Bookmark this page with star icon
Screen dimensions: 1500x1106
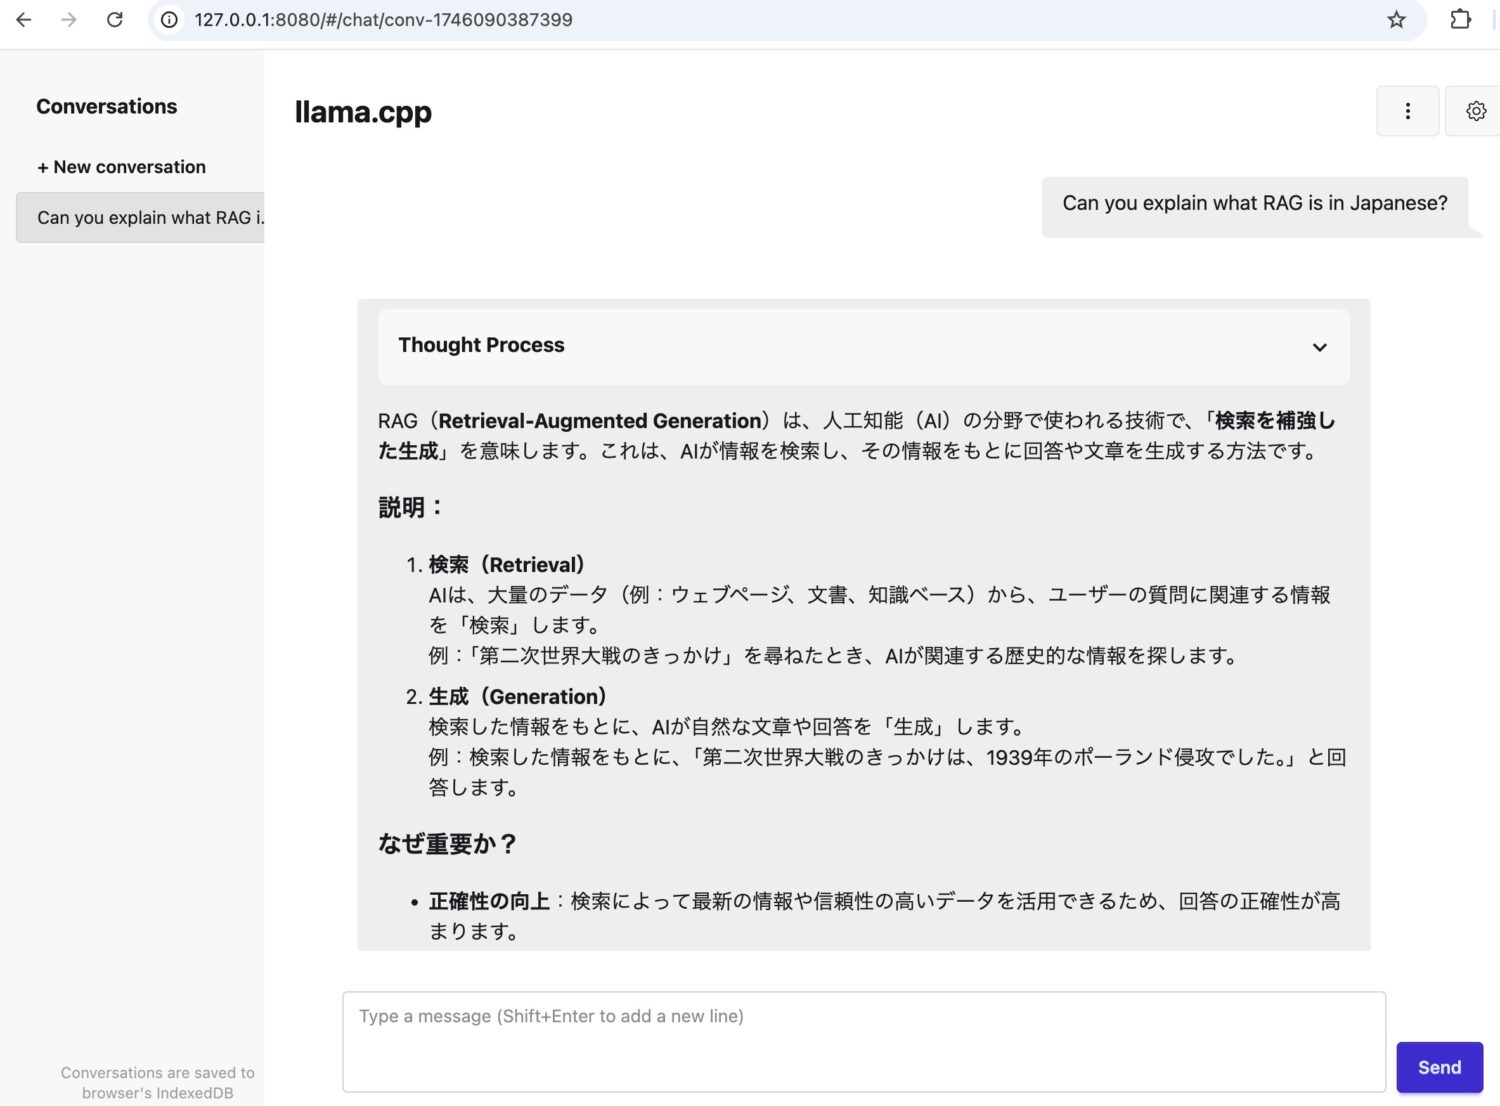pyautogui.click(x=1396, y=20)
